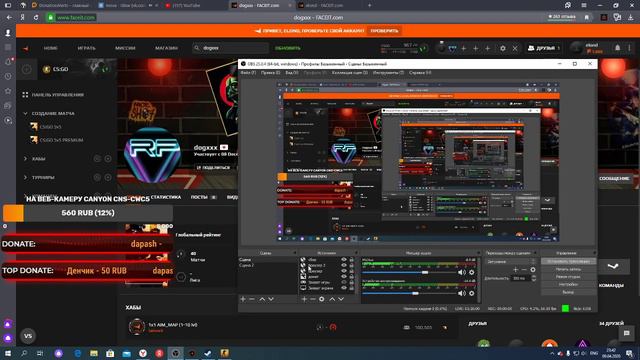The image size is (640, 360).
Task: Set the first mixer channel volume slider
Action: pyautogui.click(x=409, y=272)
